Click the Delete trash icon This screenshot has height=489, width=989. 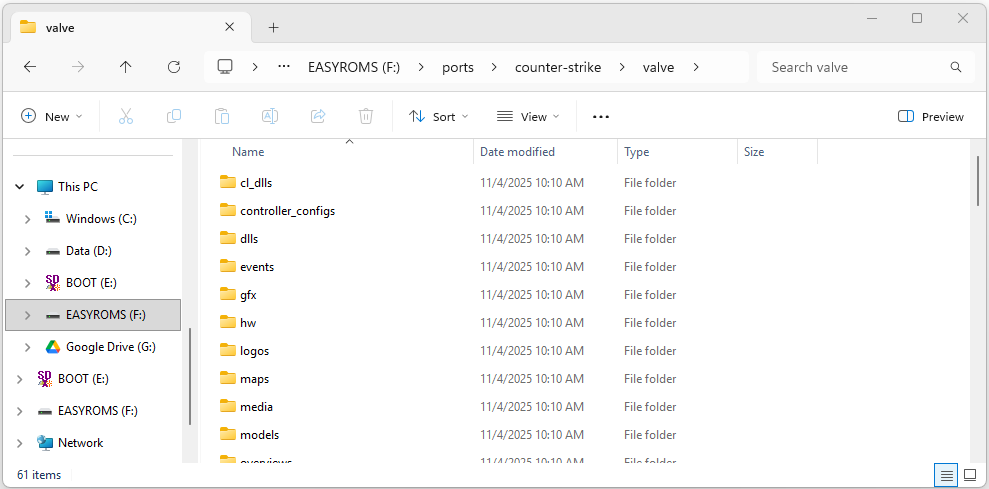(x=366, y=116)
